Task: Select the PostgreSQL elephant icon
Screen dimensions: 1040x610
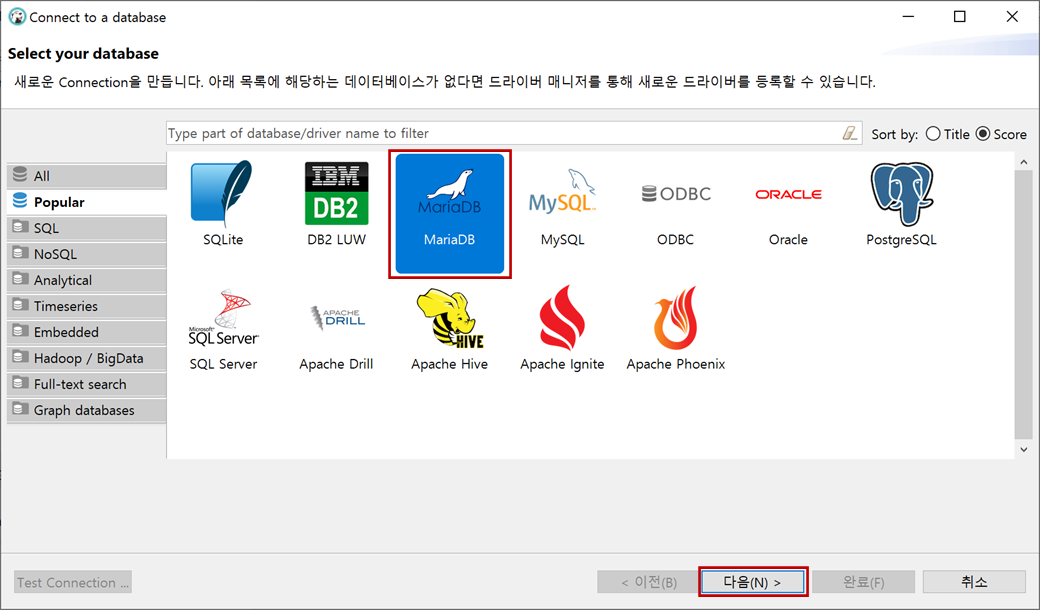Action: tap(901, 194)
